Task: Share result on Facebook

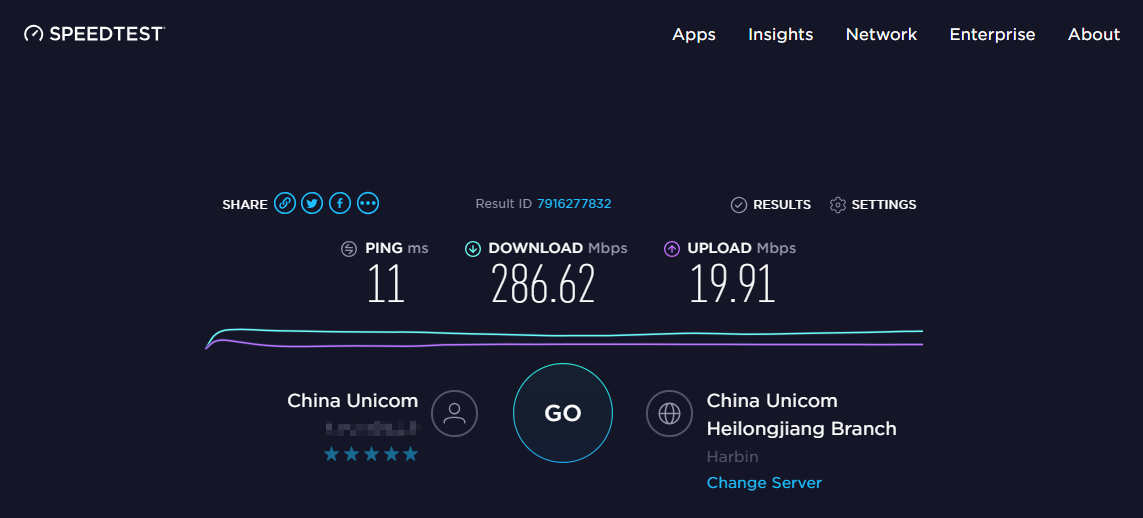Action: 340,203
